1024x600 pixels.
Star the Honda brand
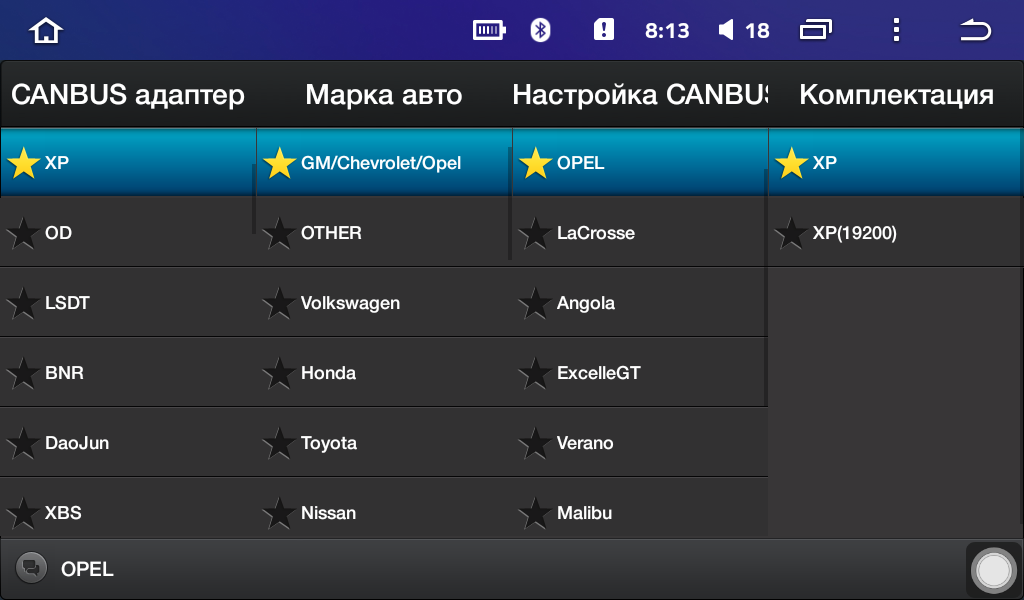click(279, 373)
